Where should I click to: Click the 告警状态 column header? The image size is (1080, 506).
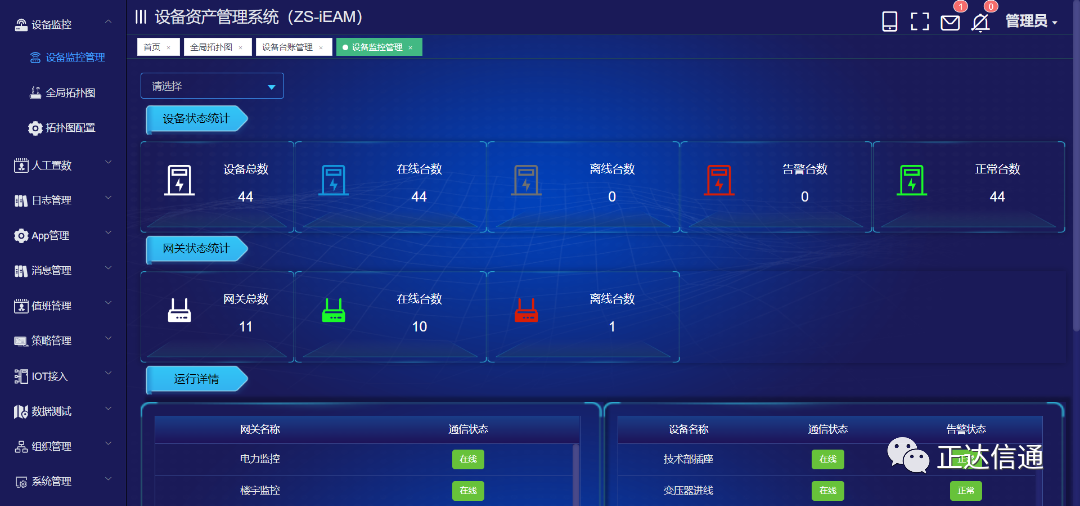[x=966, y=430]
